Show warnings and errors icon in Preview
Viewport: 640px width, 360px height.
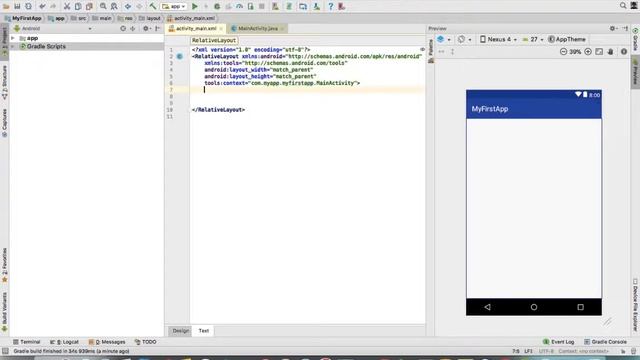point(624,52)
